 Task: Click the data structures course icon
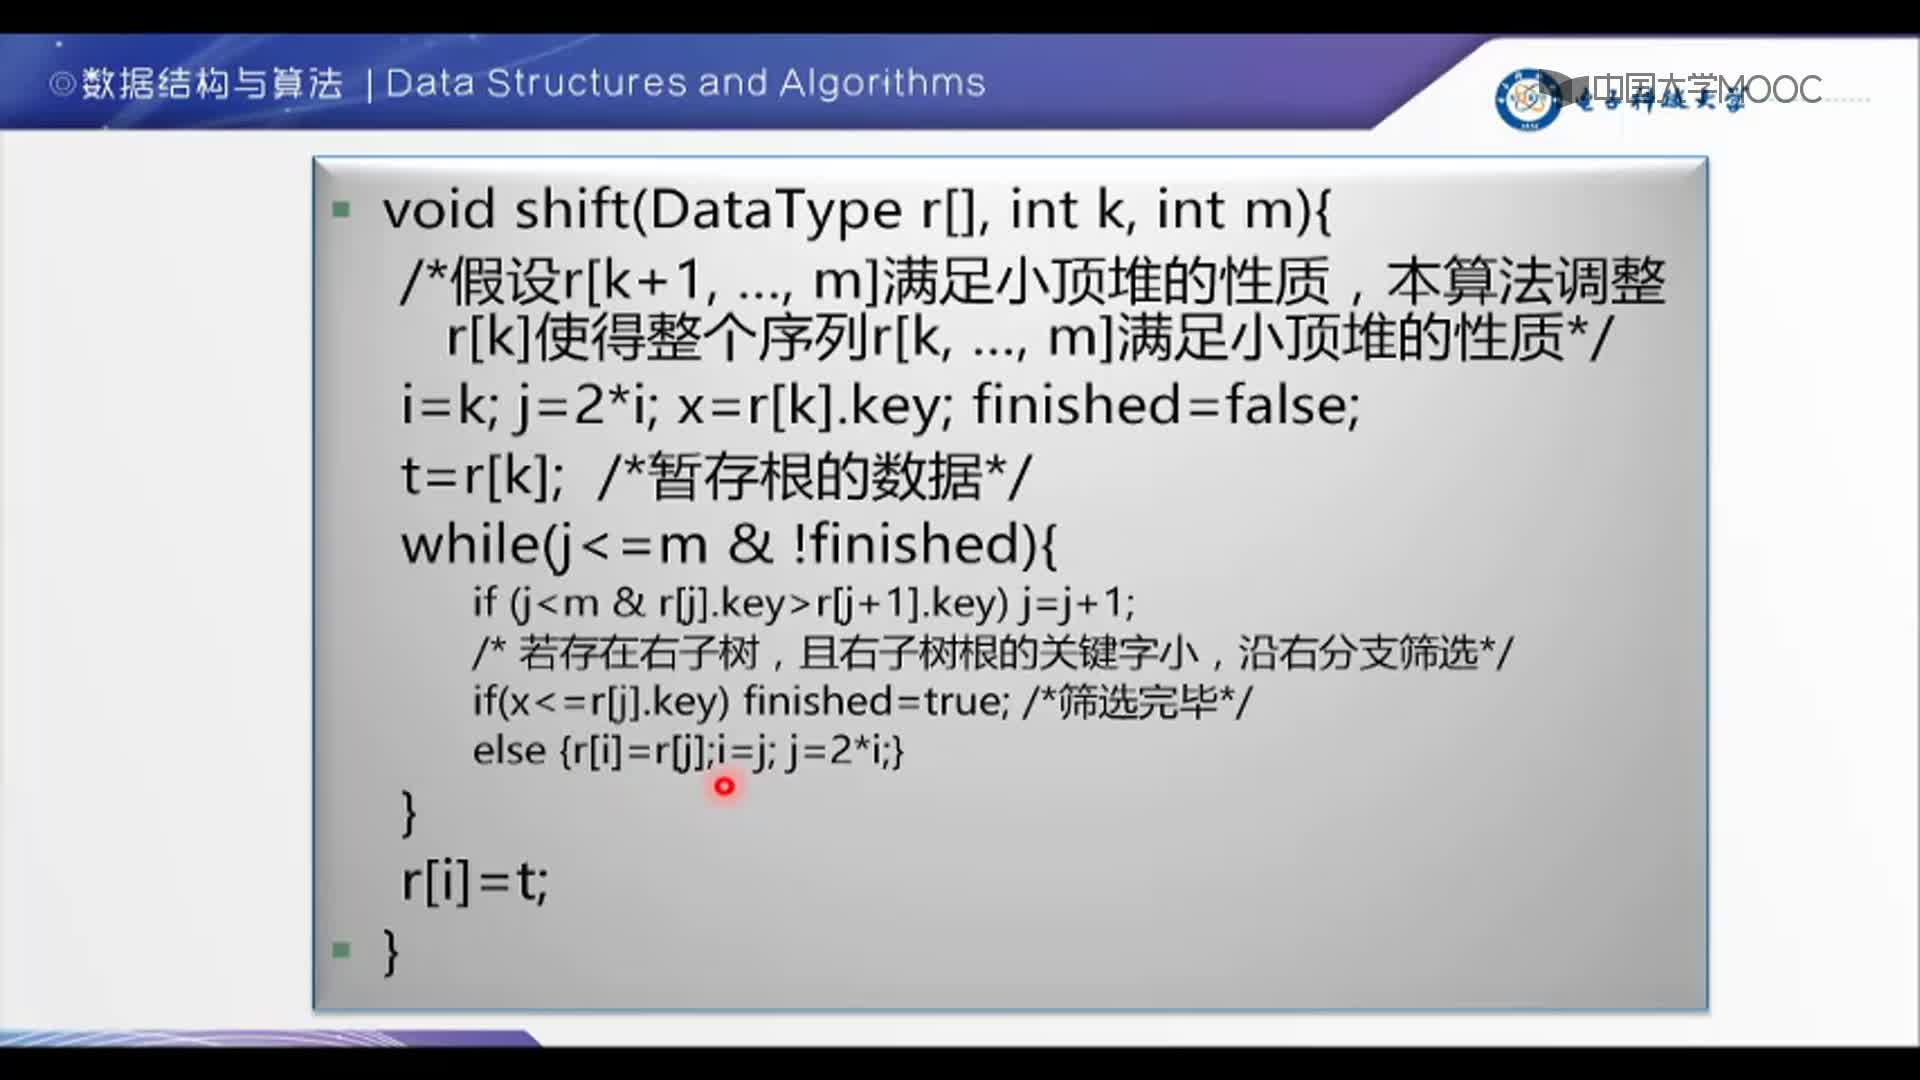pos(40,80)
